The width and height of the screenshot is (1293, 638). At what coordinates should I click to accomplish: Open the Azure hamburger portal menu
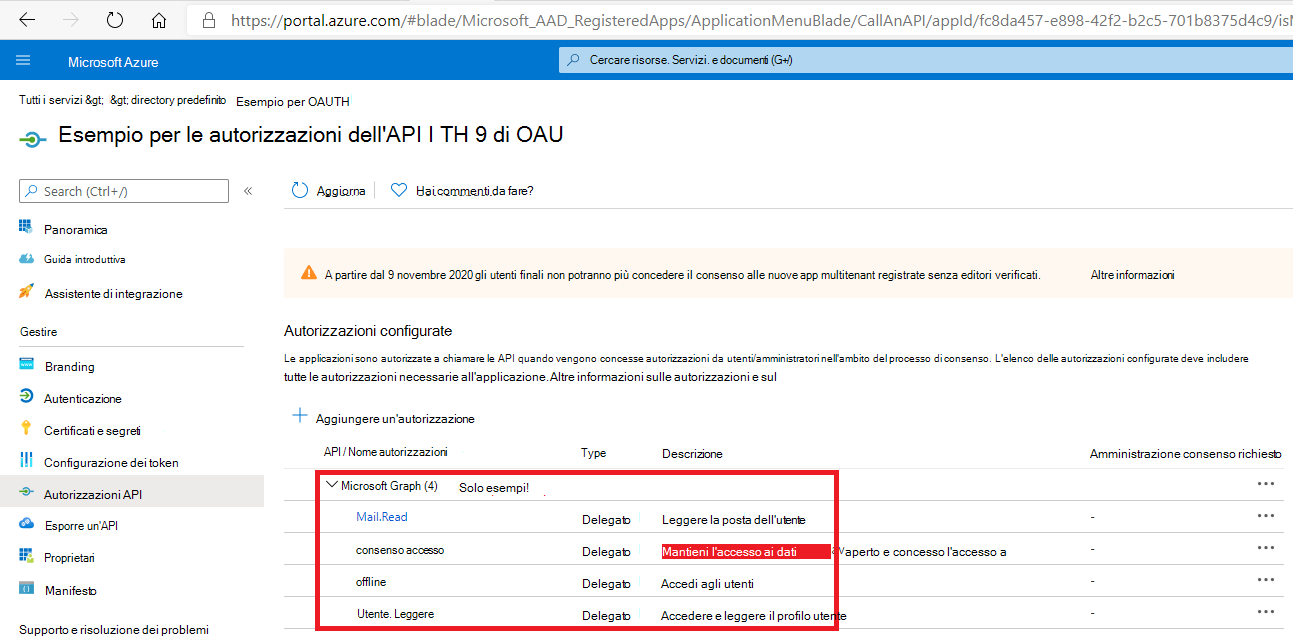(23, 61)
